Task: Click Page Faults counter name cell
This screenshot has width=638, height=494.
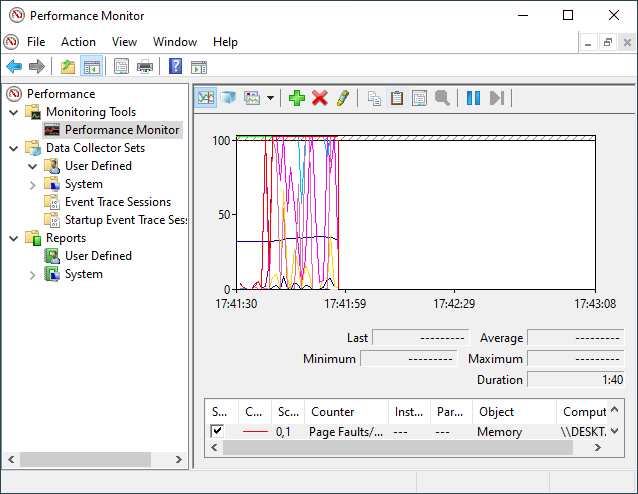Action: [345, 431]
